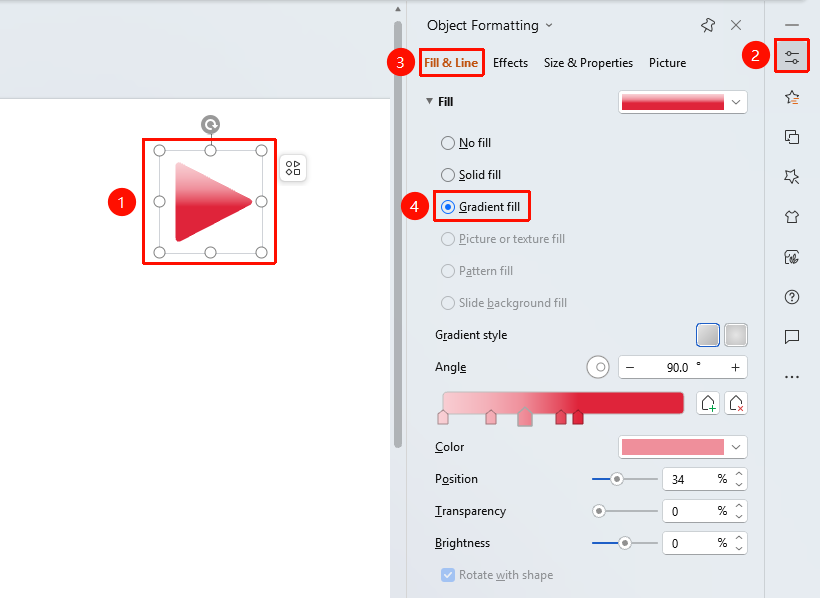Show more sidebar options via ellipsis

tap(792, 377)
